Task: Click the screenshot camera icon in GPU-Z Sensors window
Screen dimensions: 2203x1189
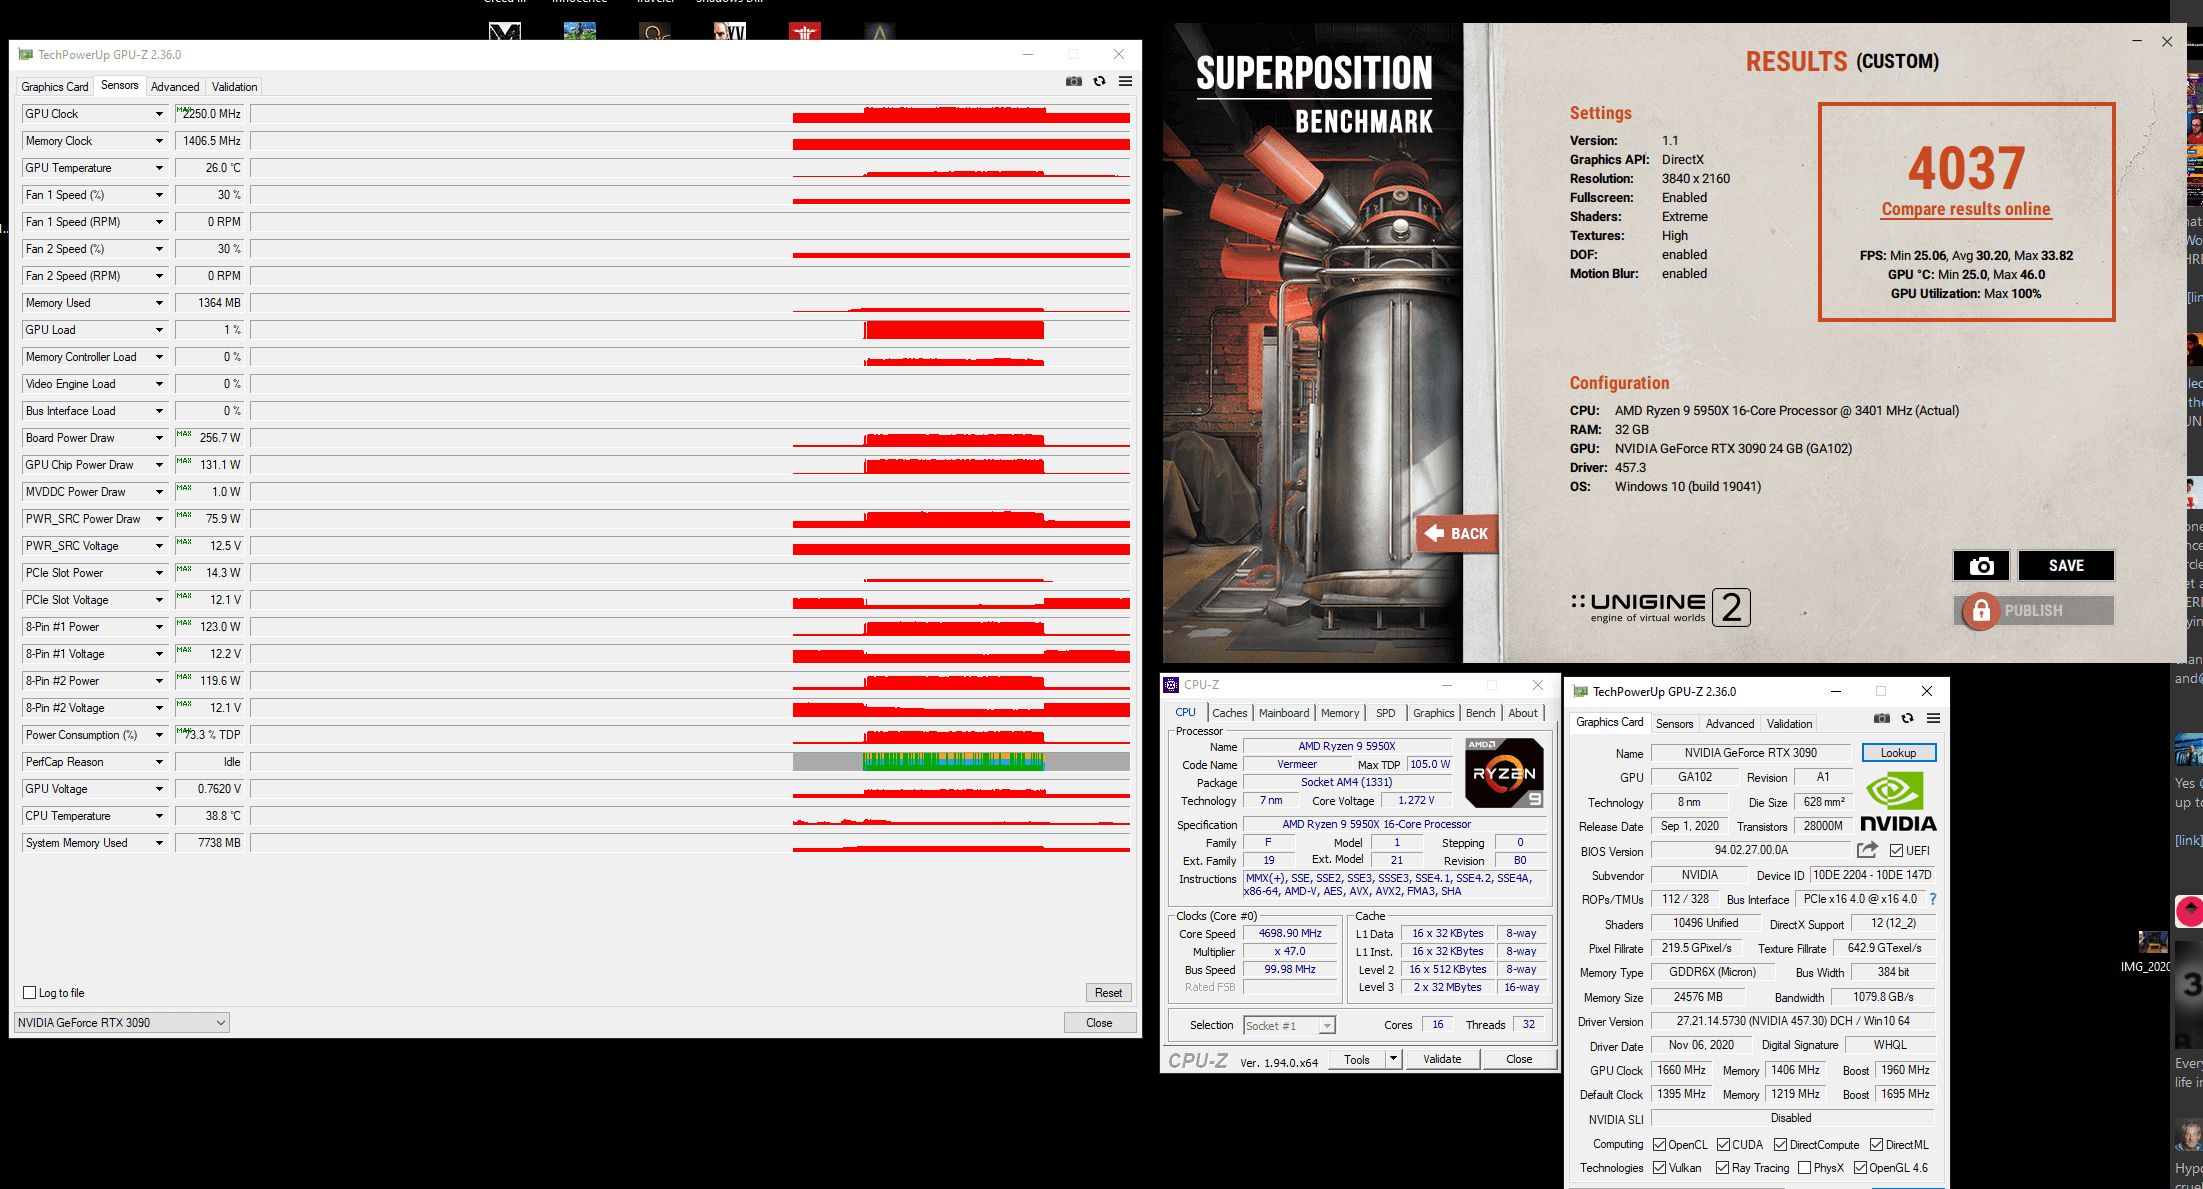Action: point(1073,81)
